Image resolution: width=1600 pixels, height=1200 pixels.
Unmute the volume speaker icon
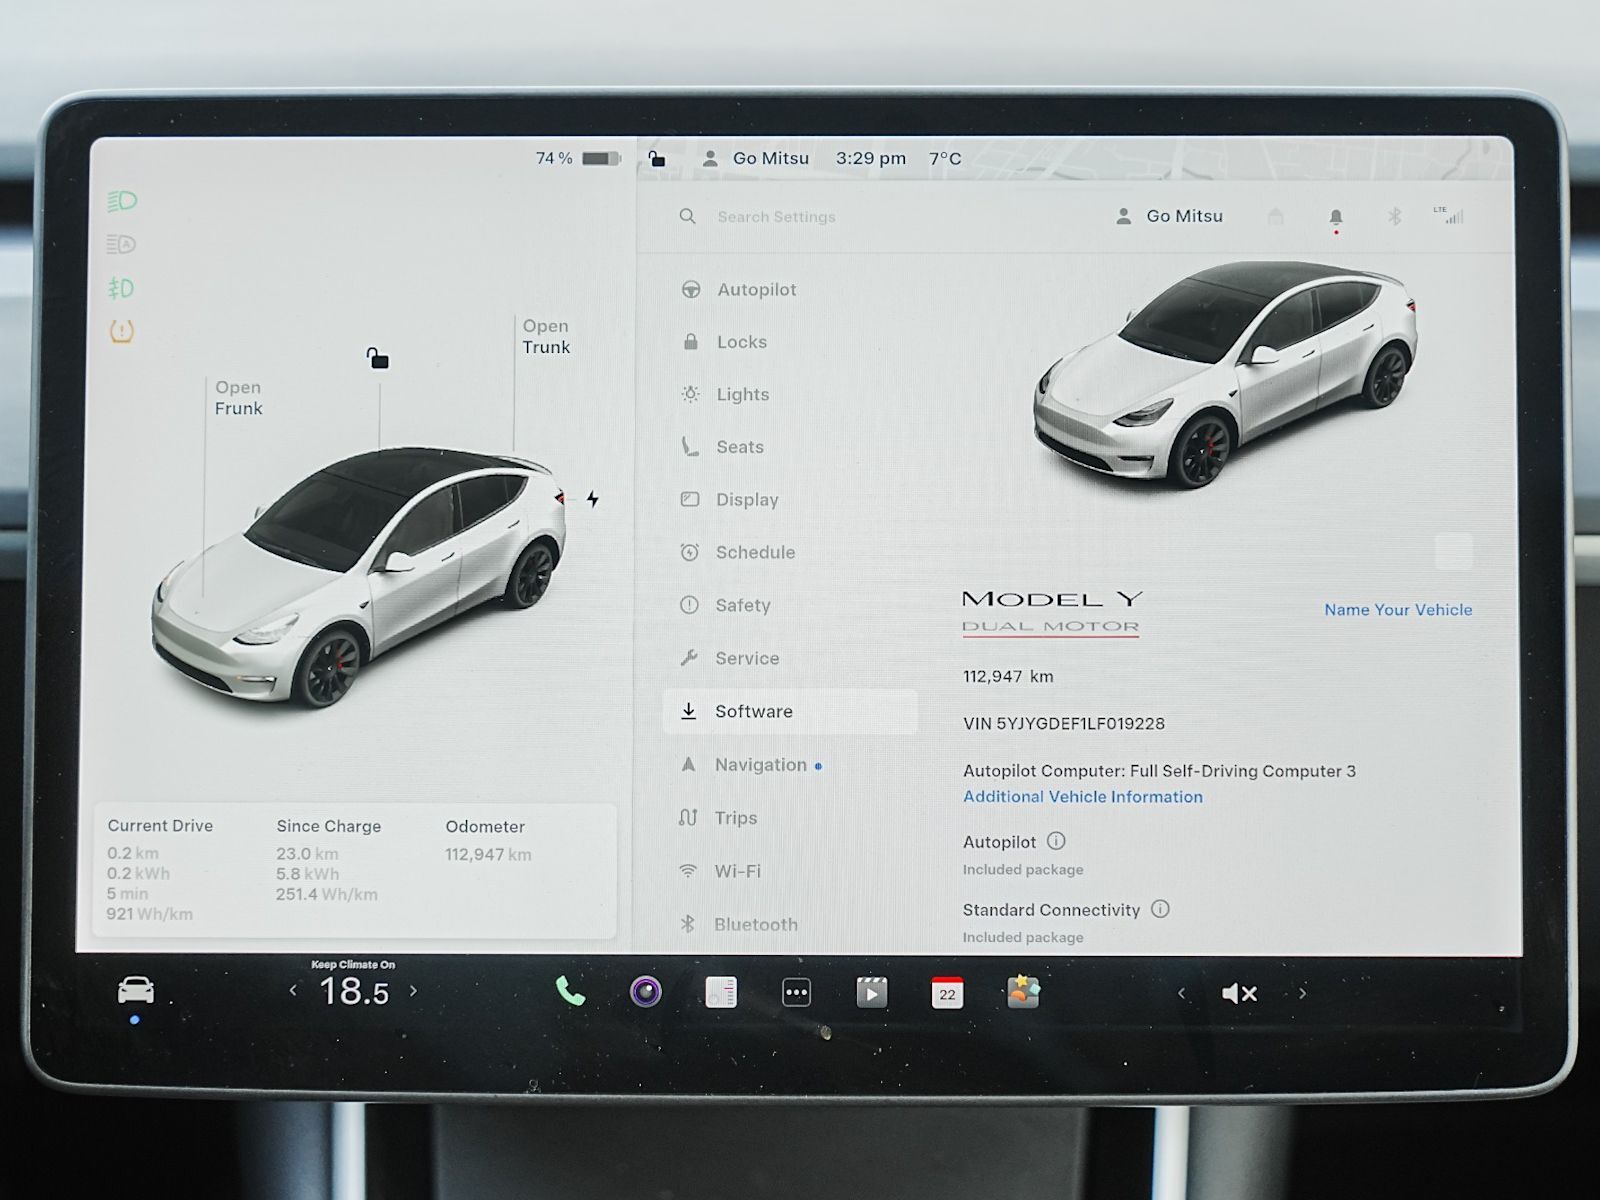1239,993
